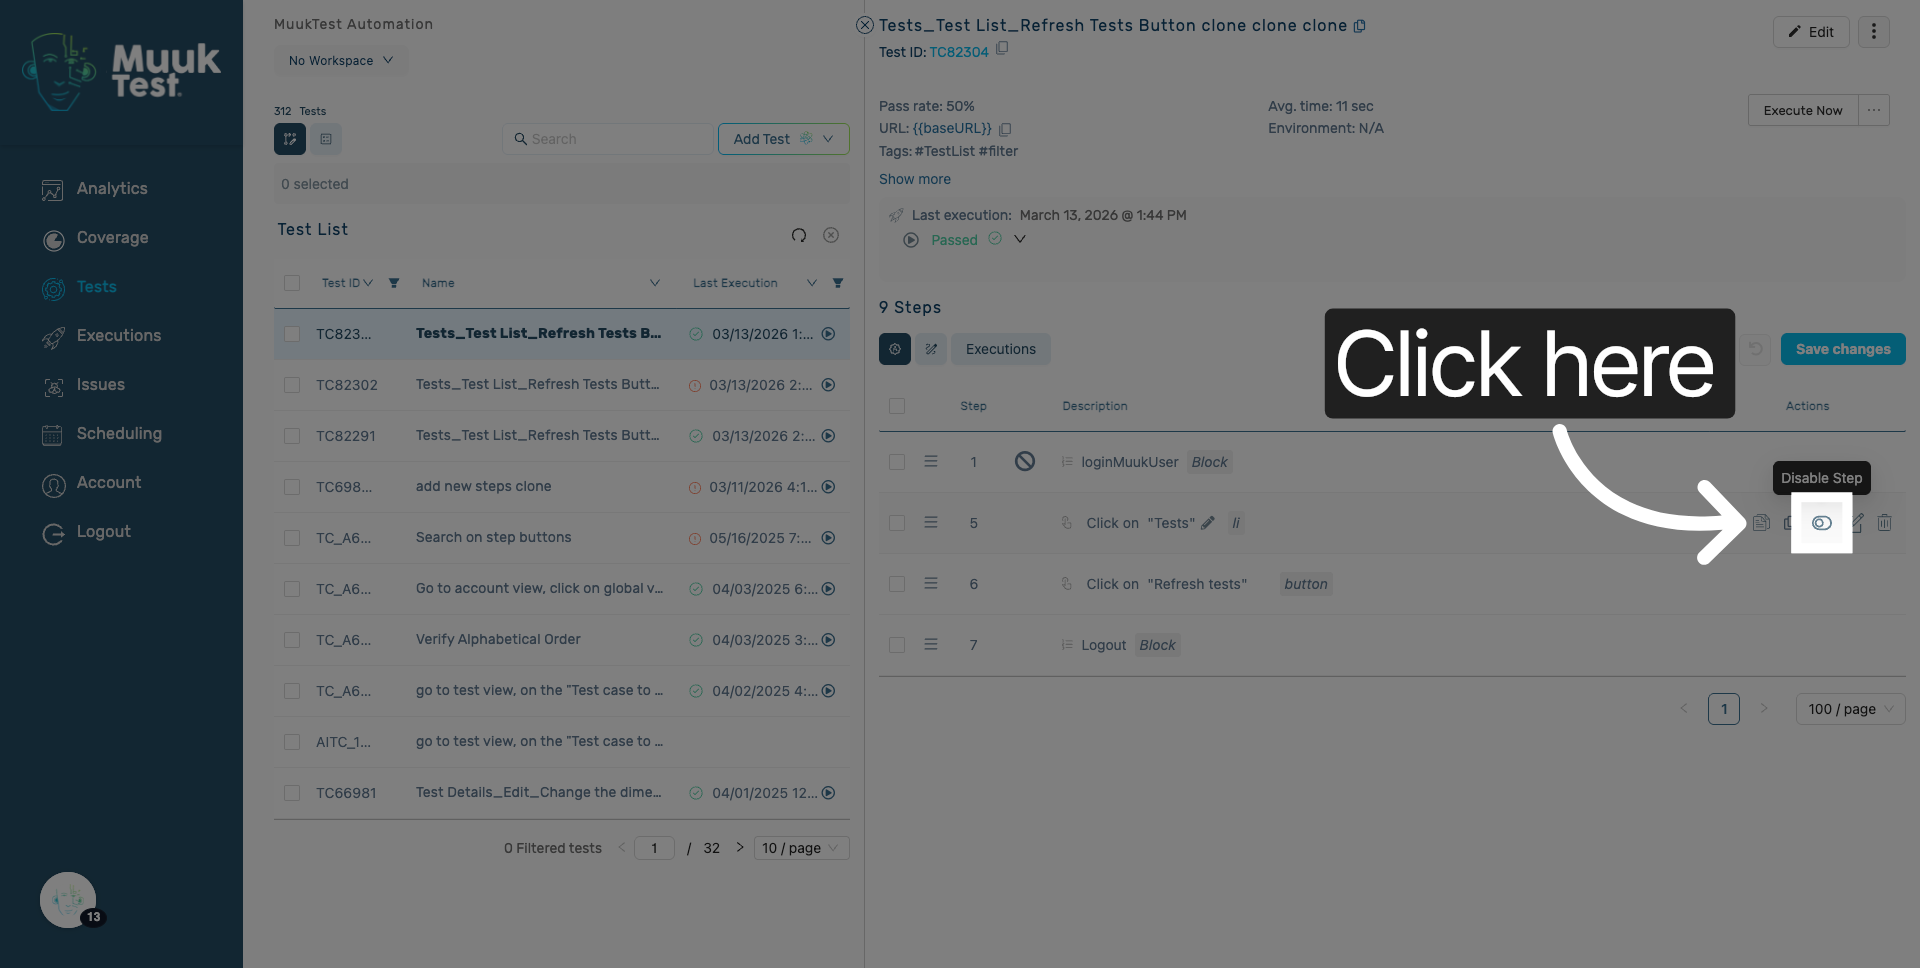Open the No Workspace dropdown
This screenshot has width=1920, height=968.
tap(341, 60)
